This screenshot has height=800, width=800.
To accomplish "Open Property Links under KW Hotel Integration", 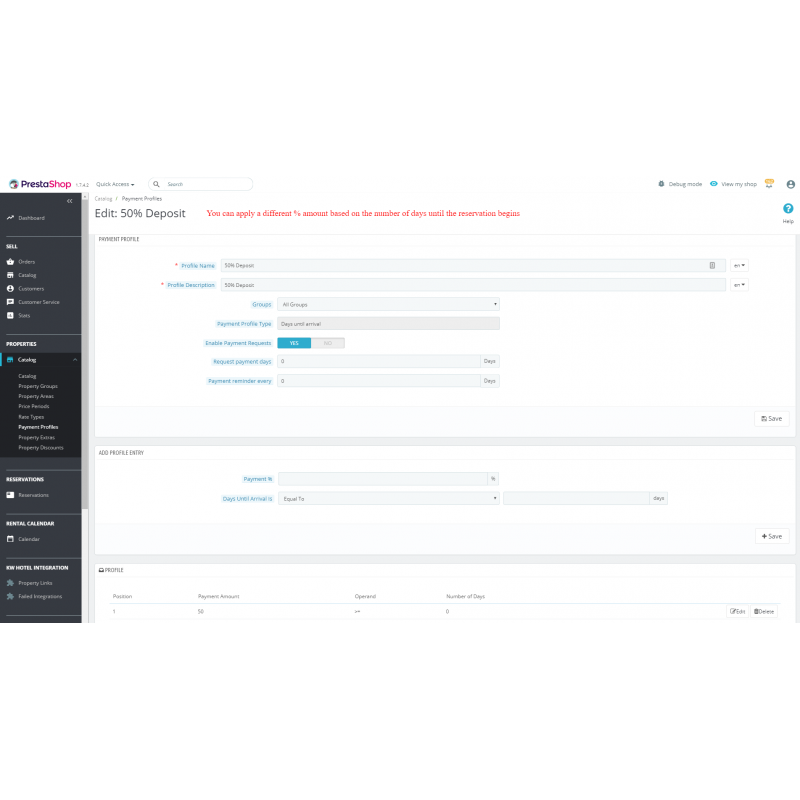I will [x=35, y=583].
